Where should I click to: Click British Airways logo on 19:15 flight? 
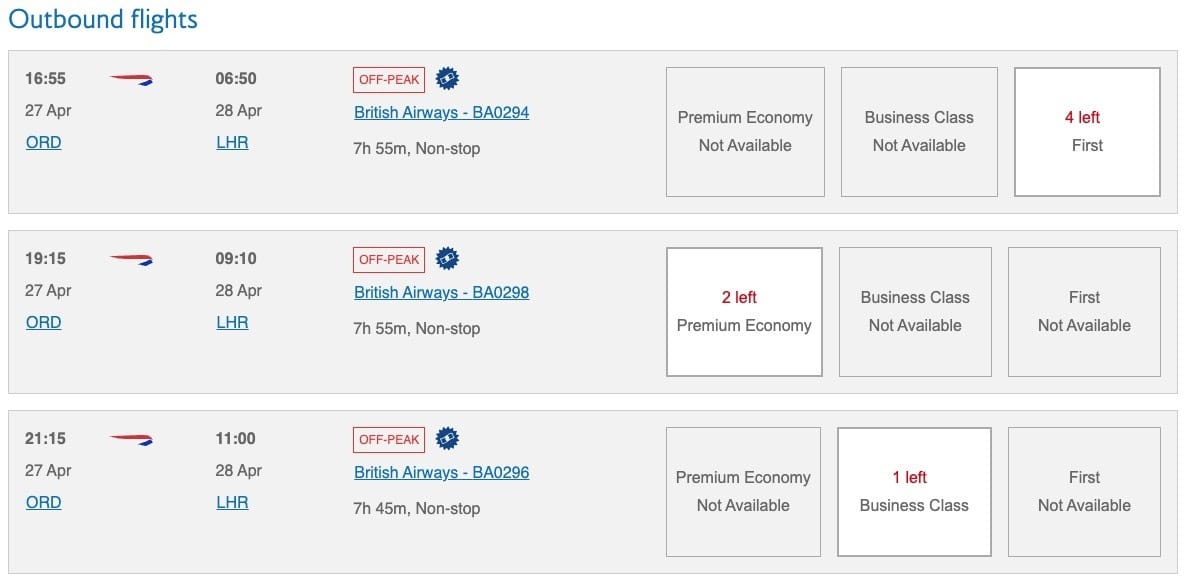tap(131, 259)
